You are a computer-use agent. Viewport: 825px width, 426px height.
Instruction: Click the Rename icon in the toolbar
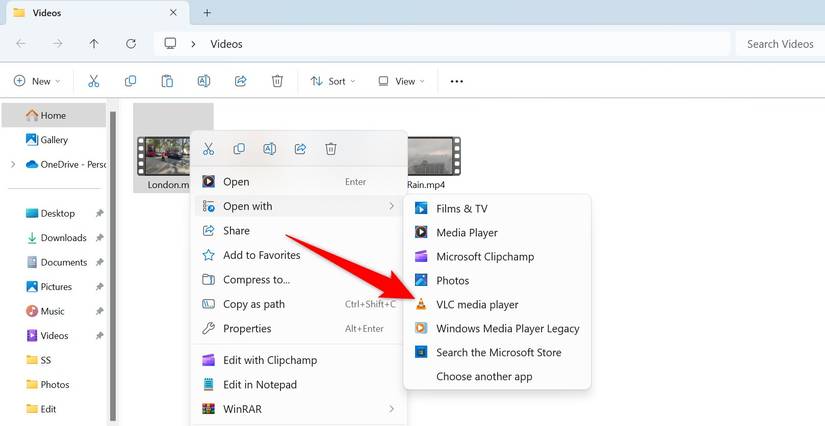tap(204, 81)
